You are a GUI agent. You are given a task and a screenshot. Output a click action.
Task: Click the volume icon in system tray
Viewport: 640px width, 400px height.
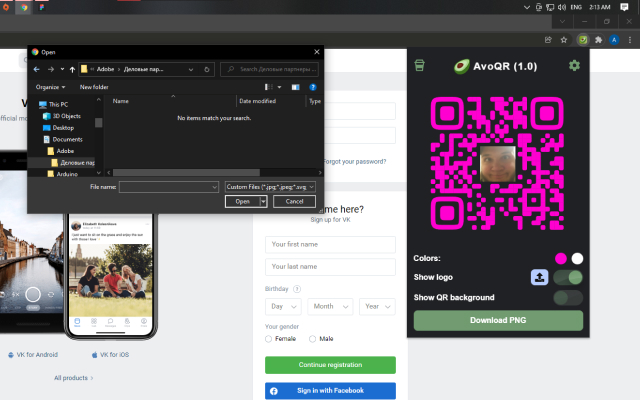point(562,7)
